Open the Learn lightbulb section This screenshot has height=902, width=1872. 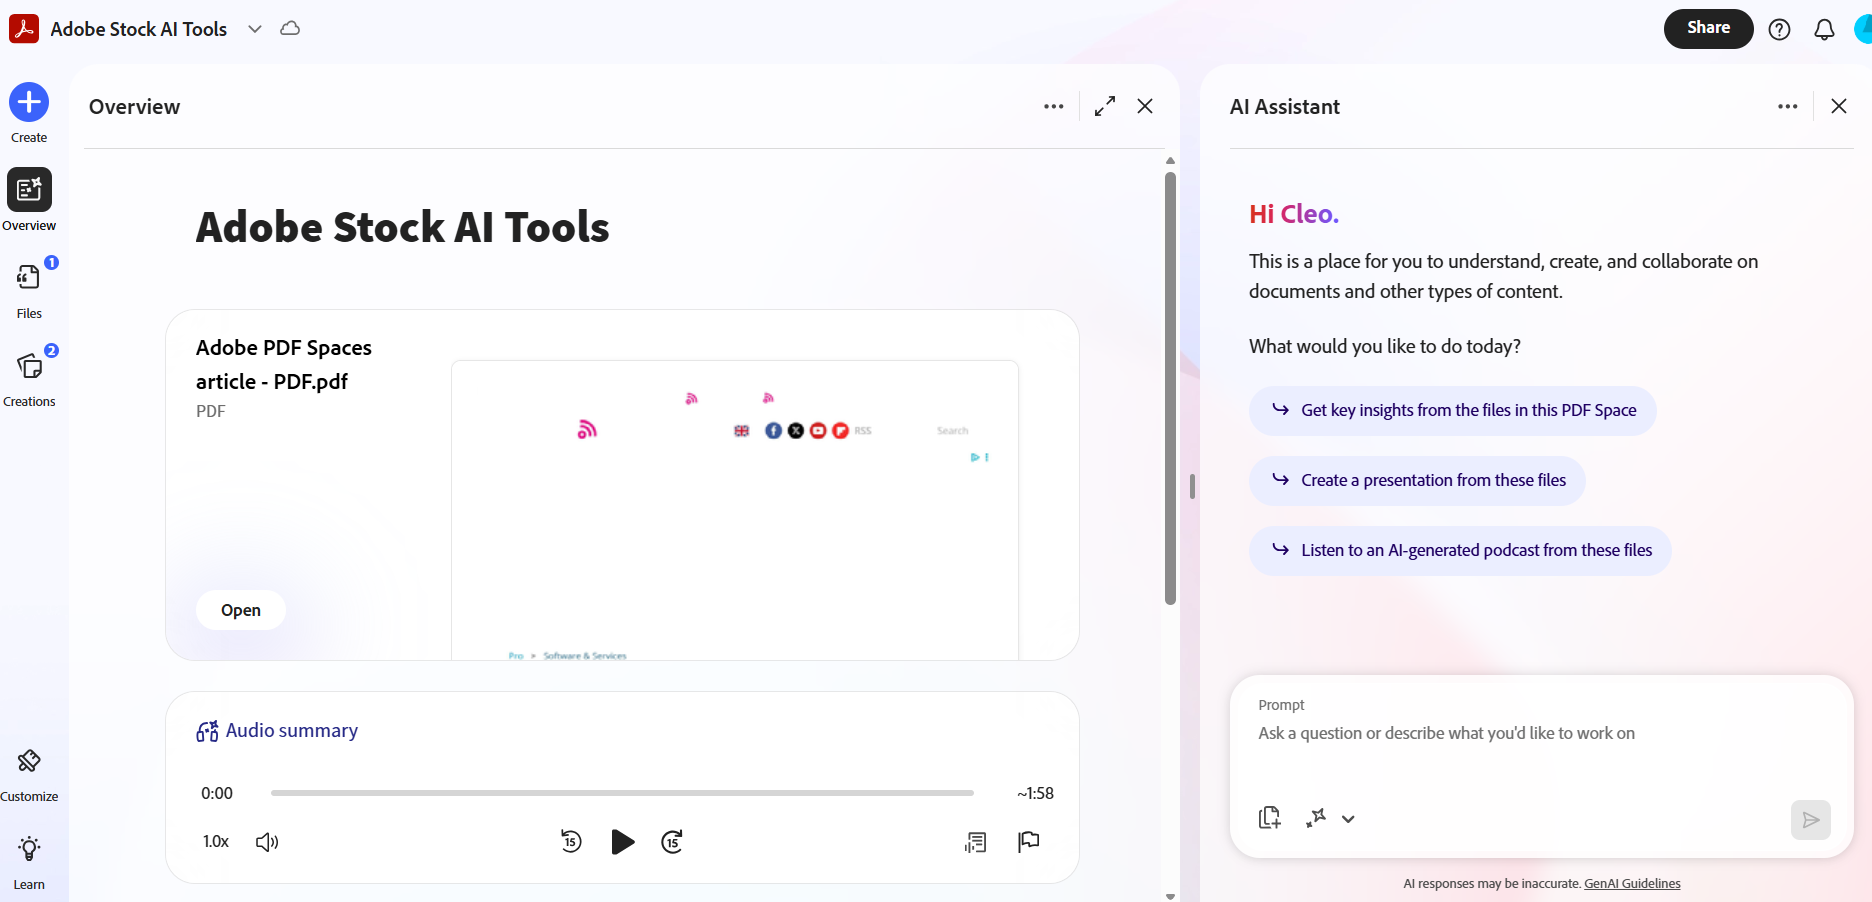[x=29, y=862]
